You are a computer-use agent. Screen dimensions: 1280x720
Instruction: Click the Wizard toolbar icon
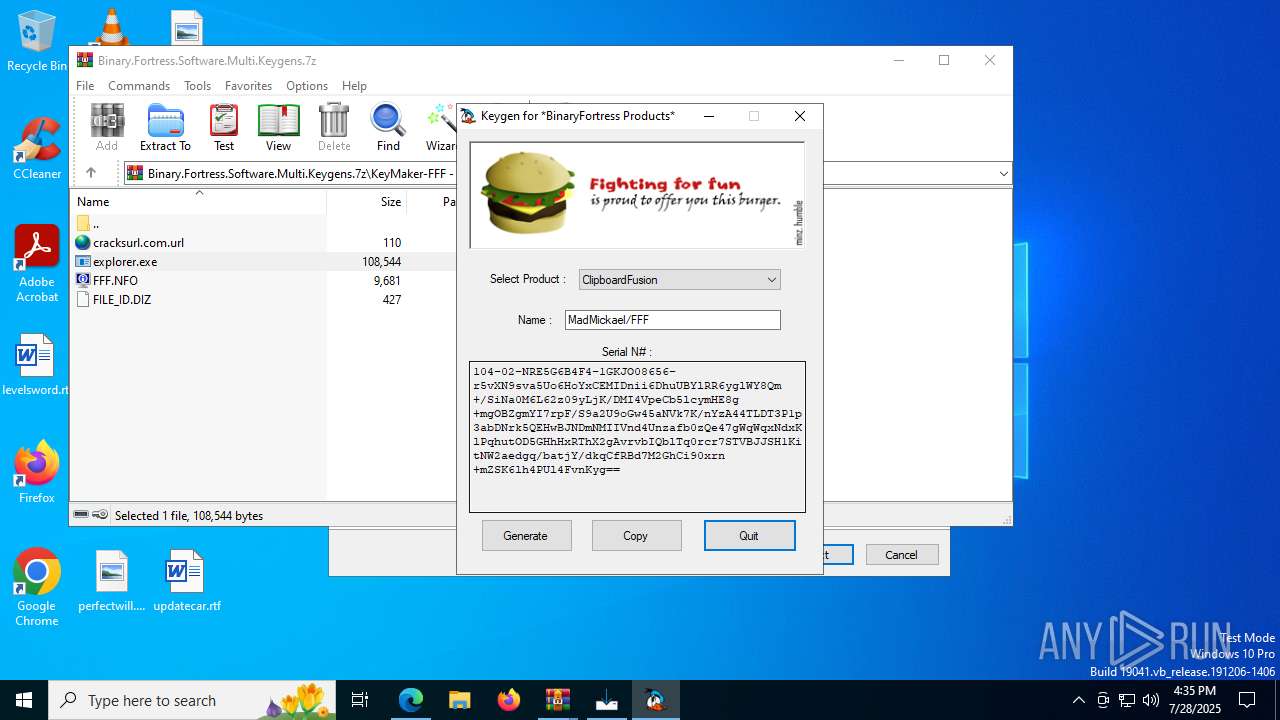coord(440,127)
